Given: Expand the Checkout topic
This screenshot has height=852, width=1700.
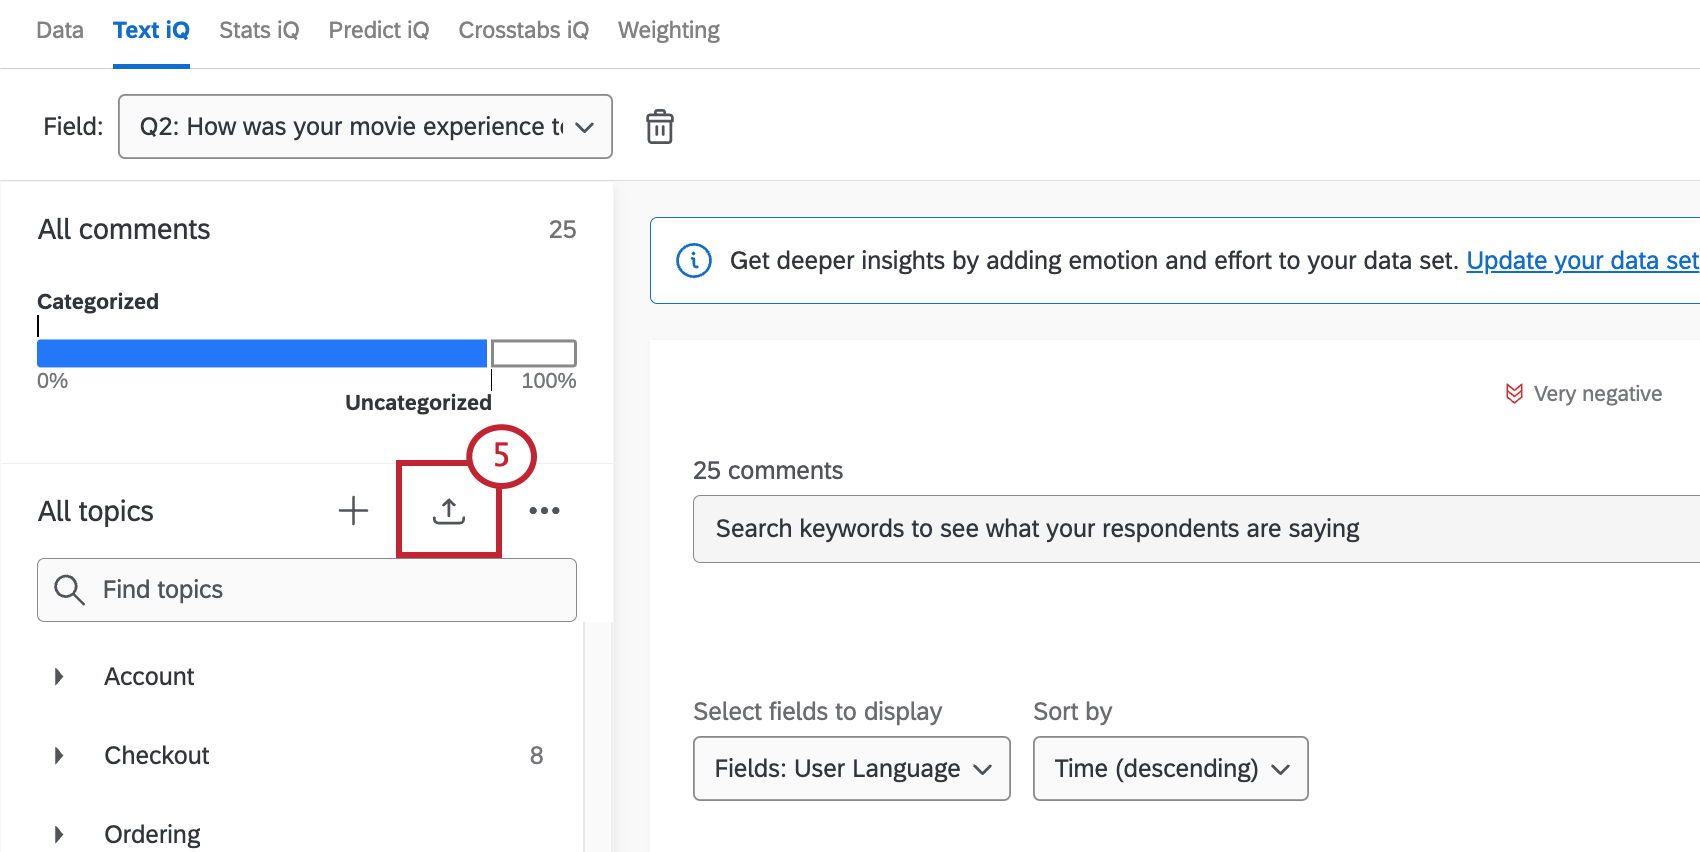Looking at the screenshot, I should pyautogui.click(x=59, y=756).
